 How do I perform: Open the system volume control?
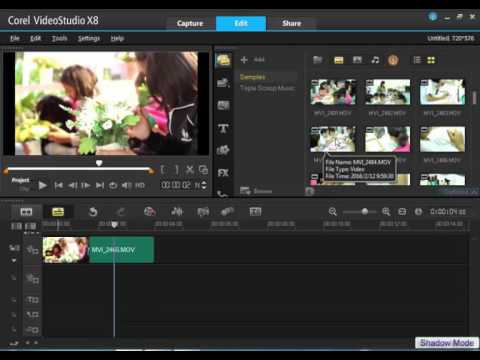[126, 185]
